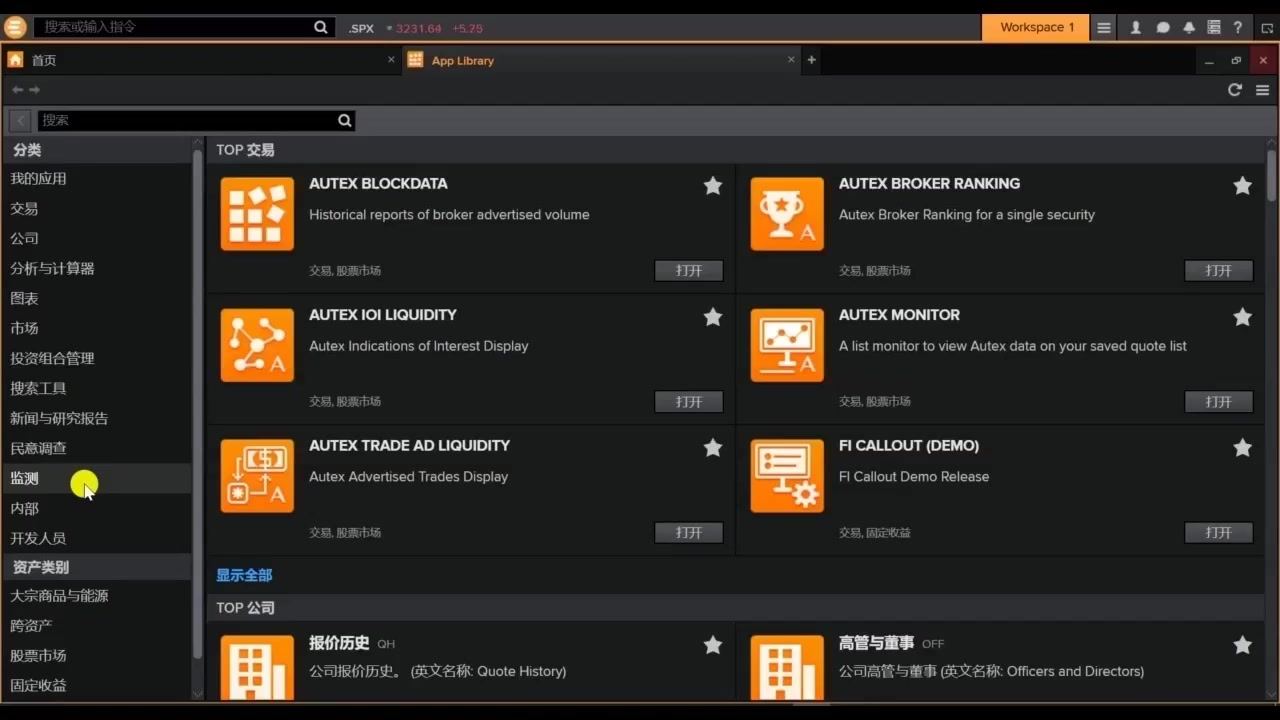Select 市场 category
1280x720 pixels.
coord(95,328)
